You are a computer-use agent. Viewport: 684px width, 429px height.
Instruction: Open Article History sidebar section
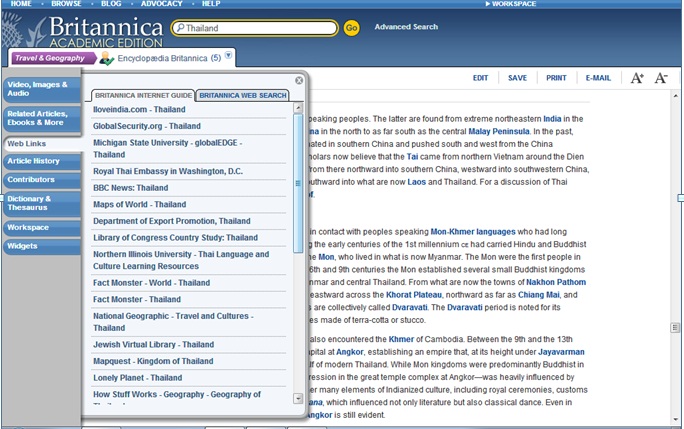42,161
